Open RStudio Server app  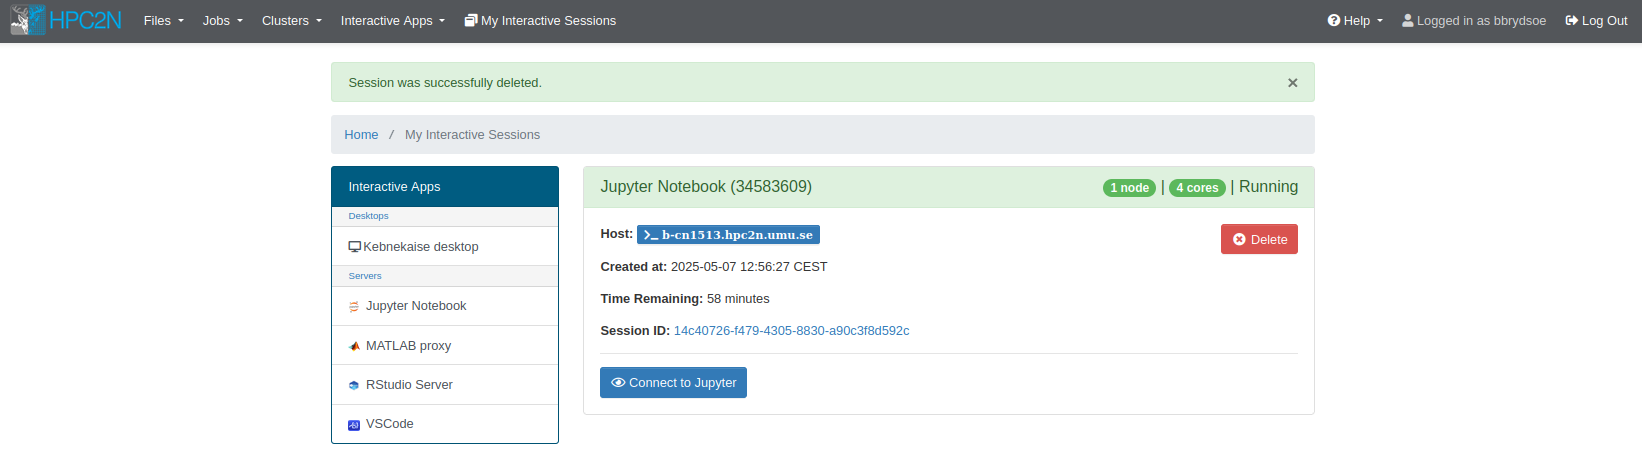445,385
